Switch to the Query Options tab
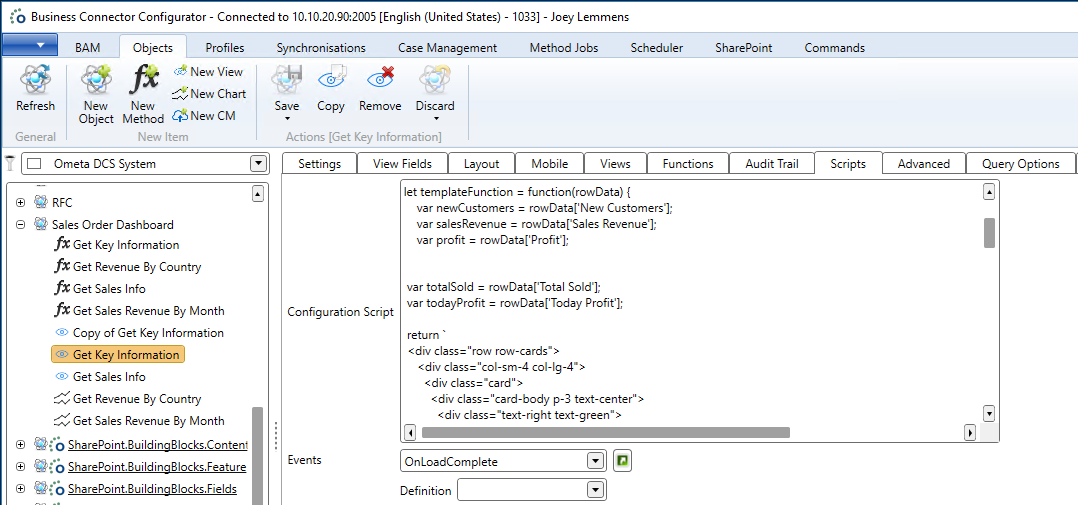Screen dimensions: 1078x505 (x=1020, y=164)
